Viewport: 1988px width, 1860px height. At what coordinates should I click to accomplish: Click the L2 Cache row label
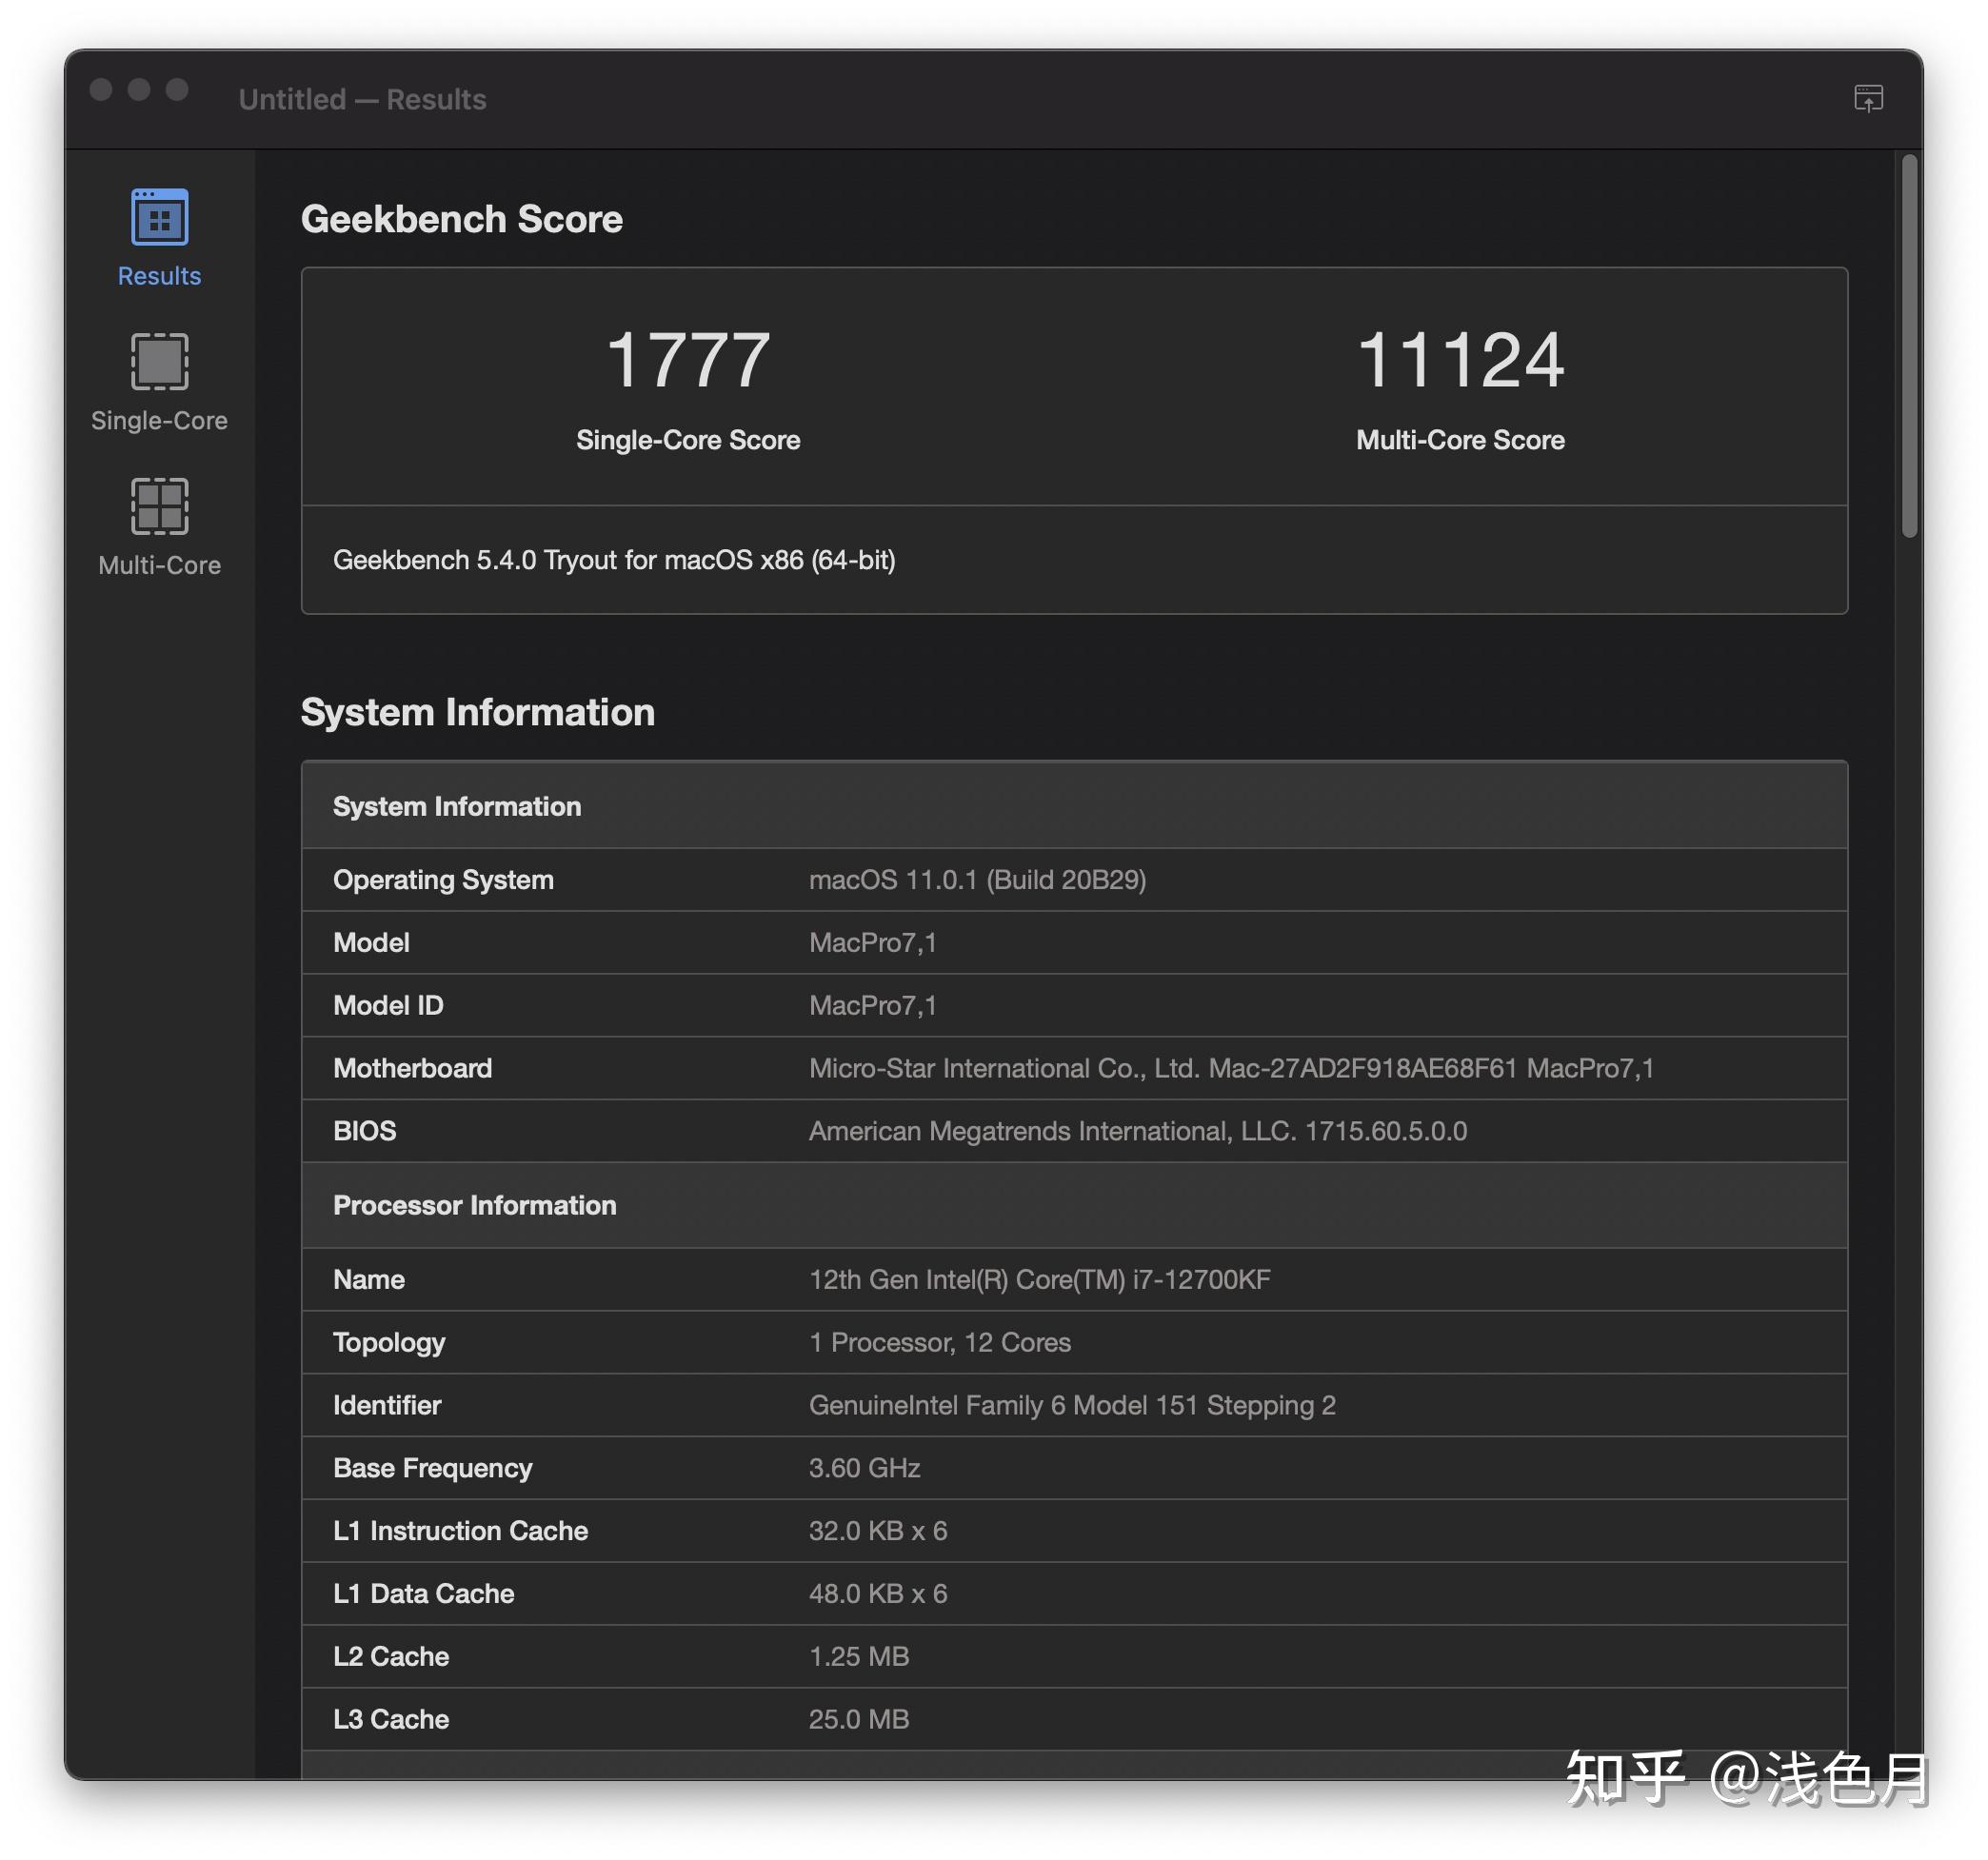pos(390,1657)
